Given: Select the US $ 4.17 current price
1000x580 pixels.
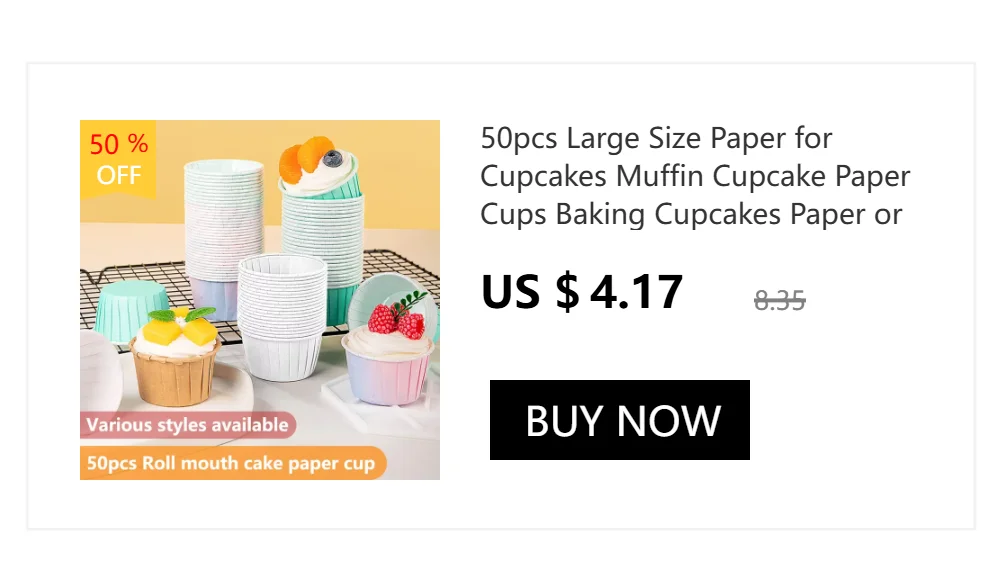Looking at the screenshot, I should [582, 292].
